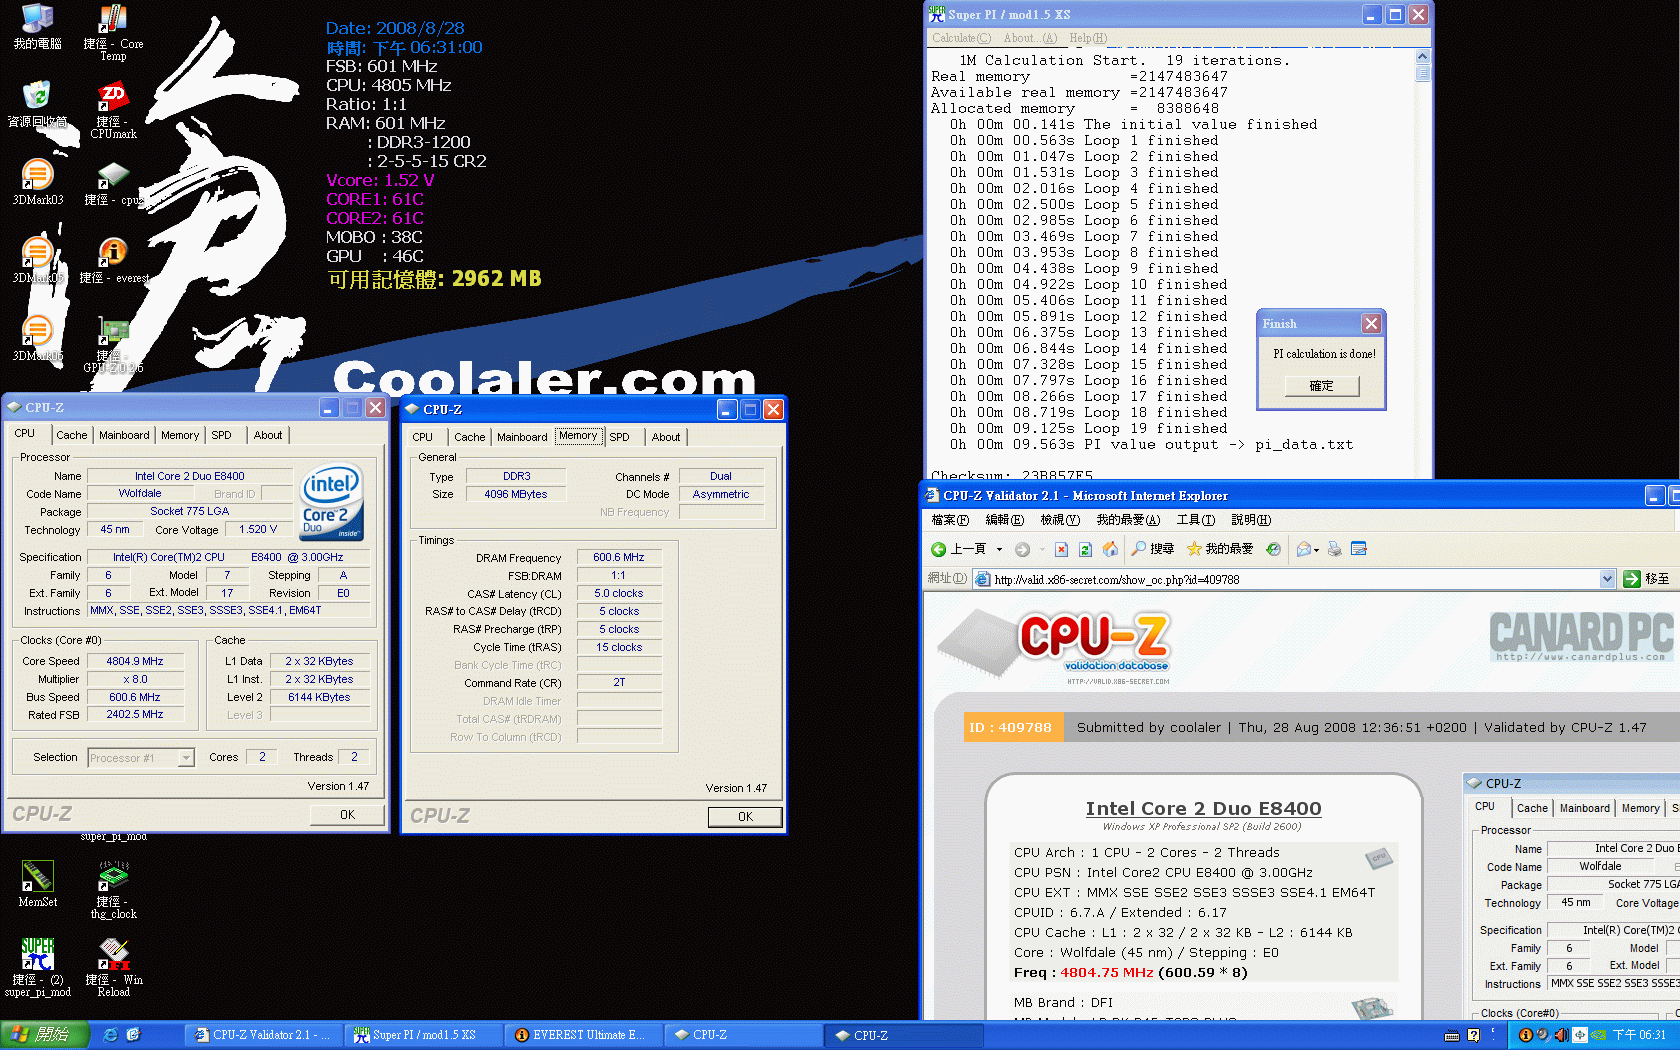Open About tab in the Memory CPU-Z window
This screenshot has width=1680, height=1050.
tap(666, 437)
